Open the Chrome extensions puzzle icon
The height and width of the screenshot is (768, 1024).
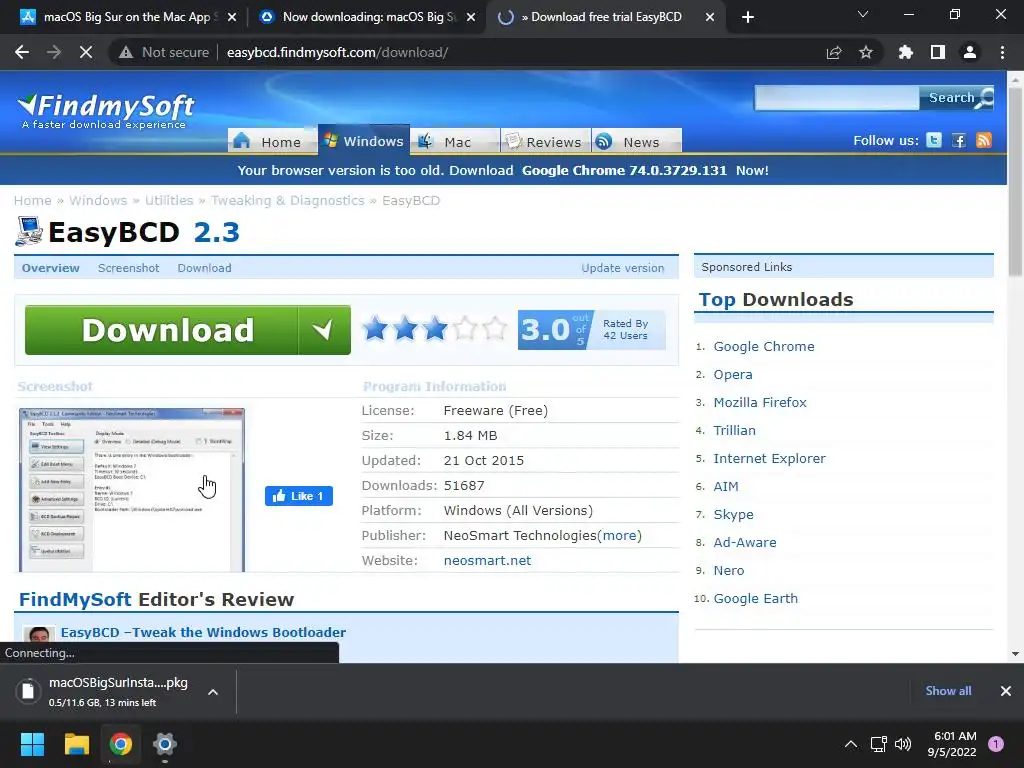pos(905,52)
